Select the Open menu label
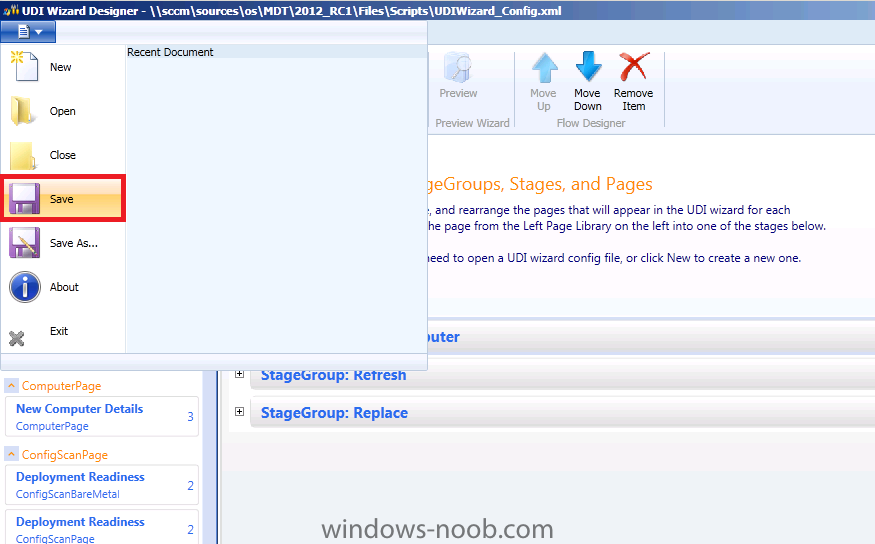 click(x=62, y=111)
